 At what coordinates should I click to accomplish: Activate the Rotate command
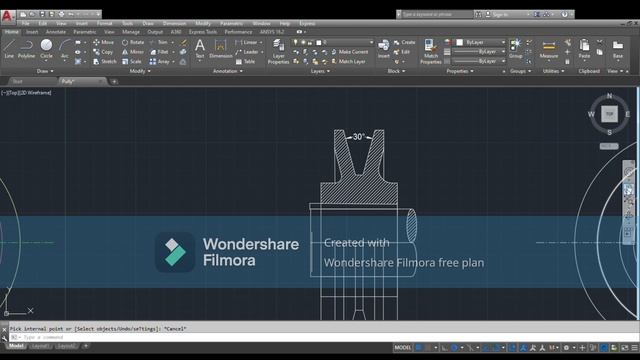tap(133, 42)
